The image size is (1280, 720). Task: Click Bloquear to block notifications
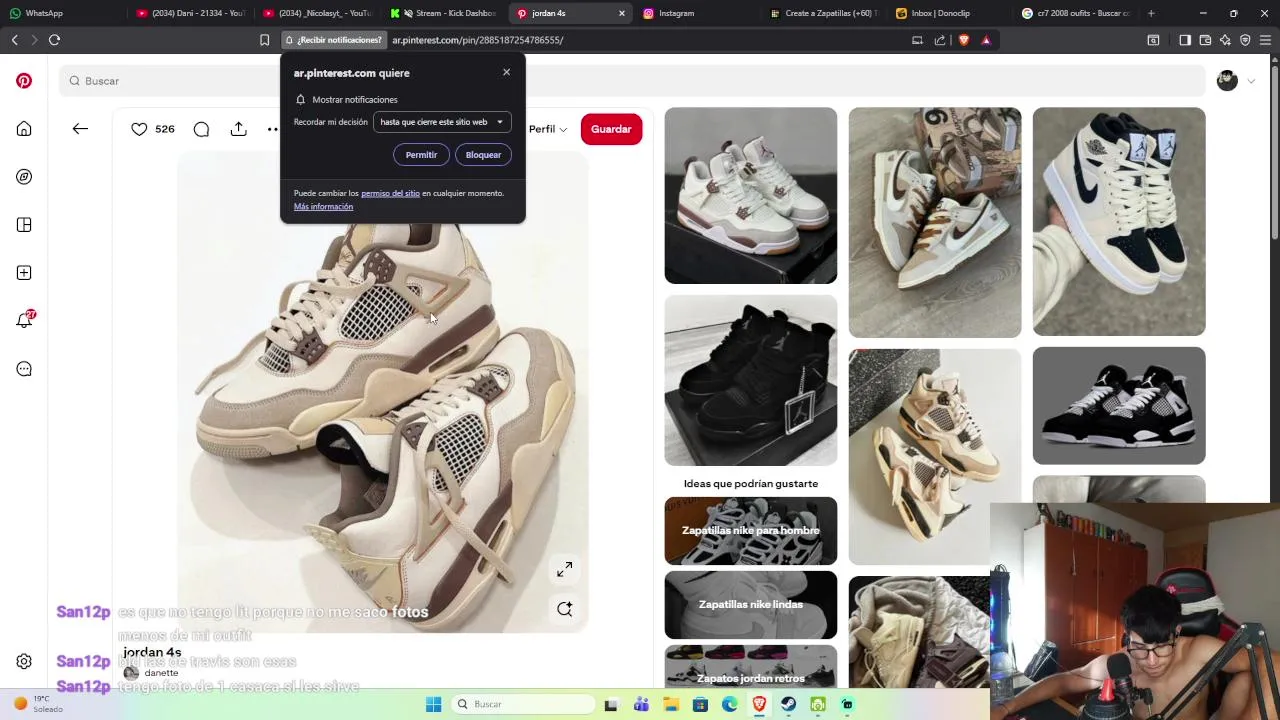click(483, 155)
